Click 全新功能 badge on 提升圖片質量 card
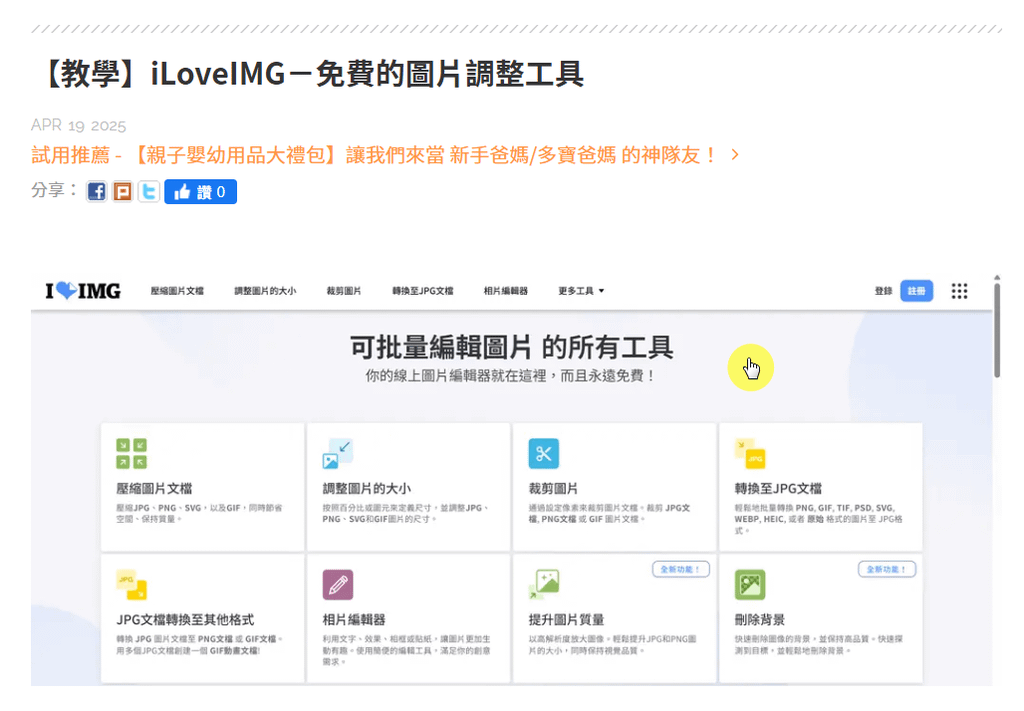Viewport: 1024px width, 711px height. 680,569
